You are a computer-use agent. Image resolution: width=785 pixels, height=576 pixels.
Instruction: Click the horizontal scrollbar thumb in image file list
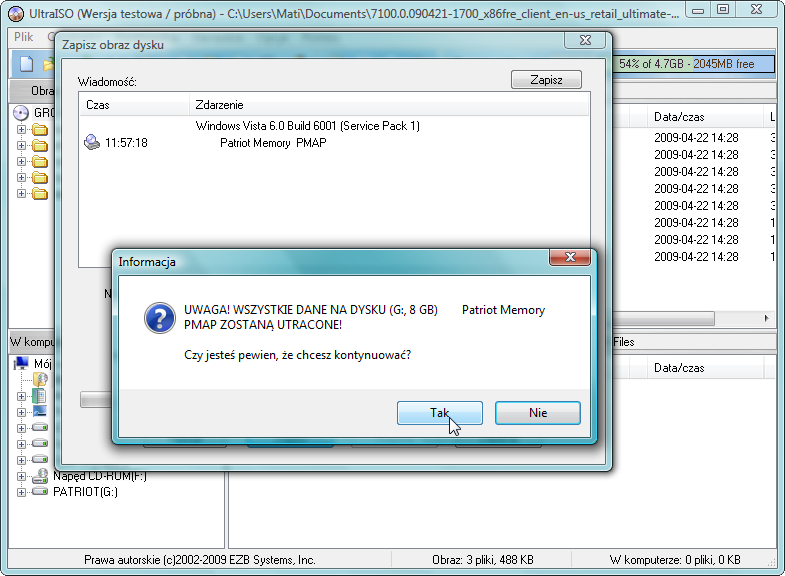(663, 318)
